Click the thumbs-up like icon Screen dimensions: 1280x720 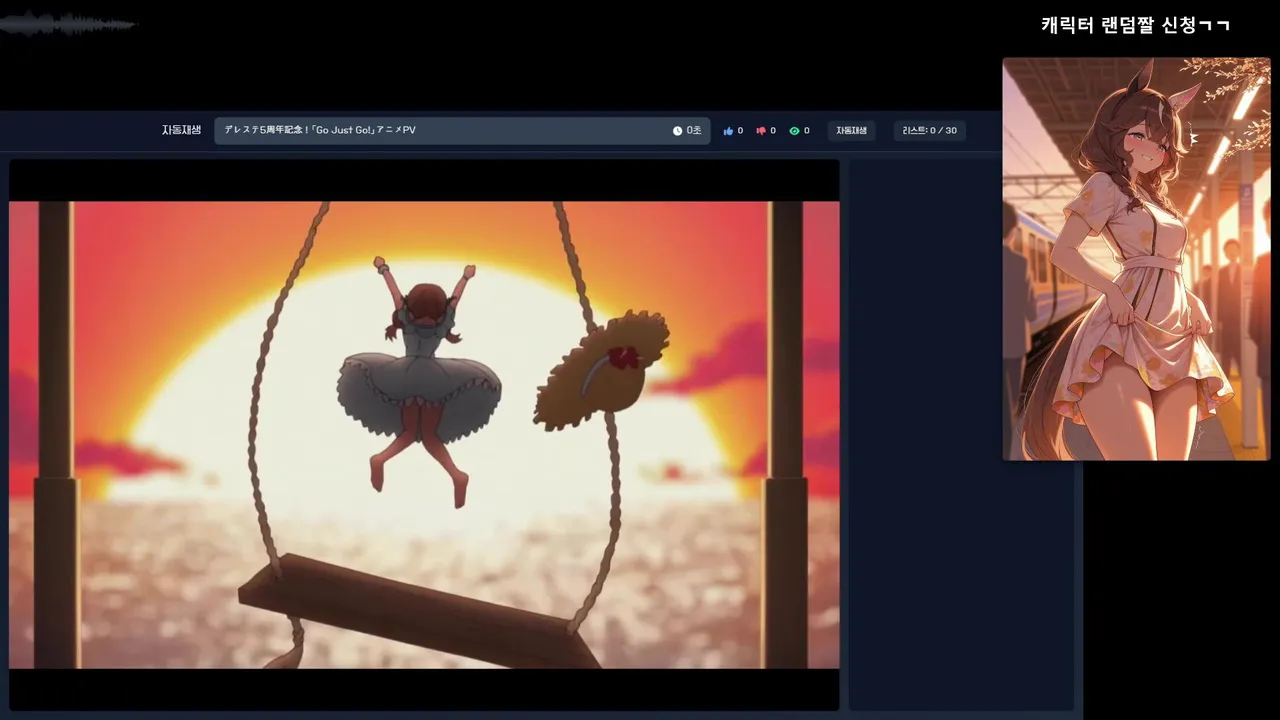pos(728,131)
